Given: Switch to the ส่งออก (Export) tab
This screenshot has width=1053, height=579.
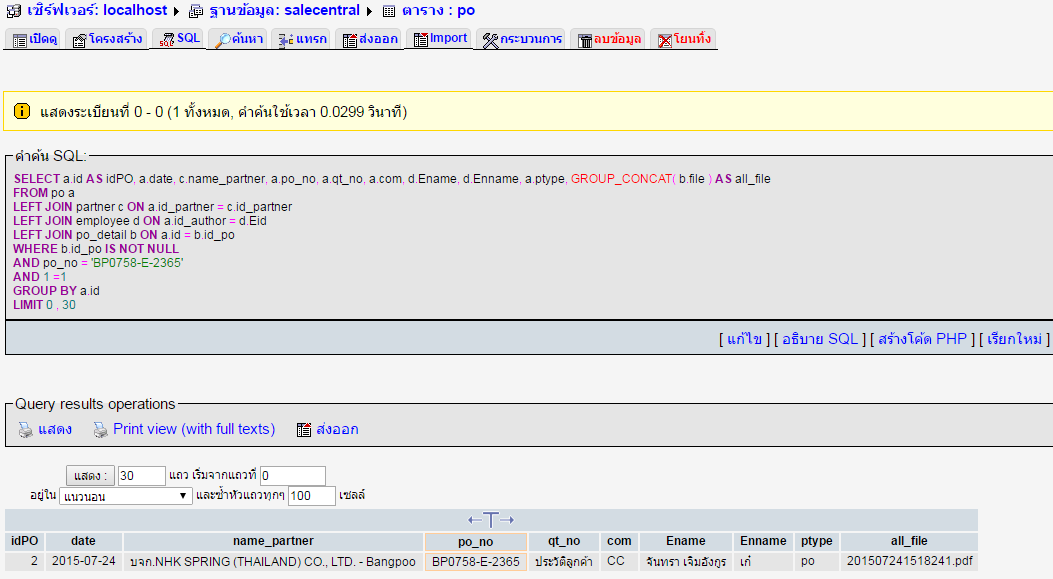Looking at the screenshot, I should click(369, 39).
